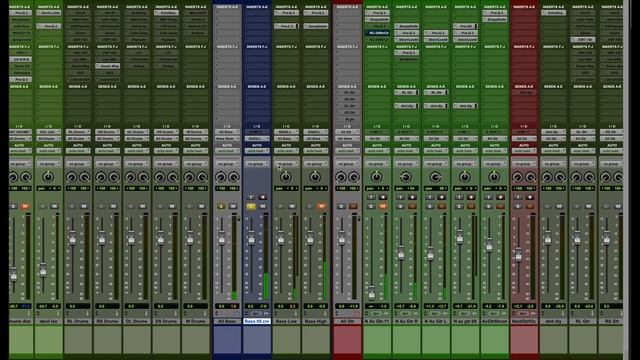The width and height of the screenshot is (640, 360).
Task: Open the group selector on AcGtrStrum
Action: click(x=494, y=164)
